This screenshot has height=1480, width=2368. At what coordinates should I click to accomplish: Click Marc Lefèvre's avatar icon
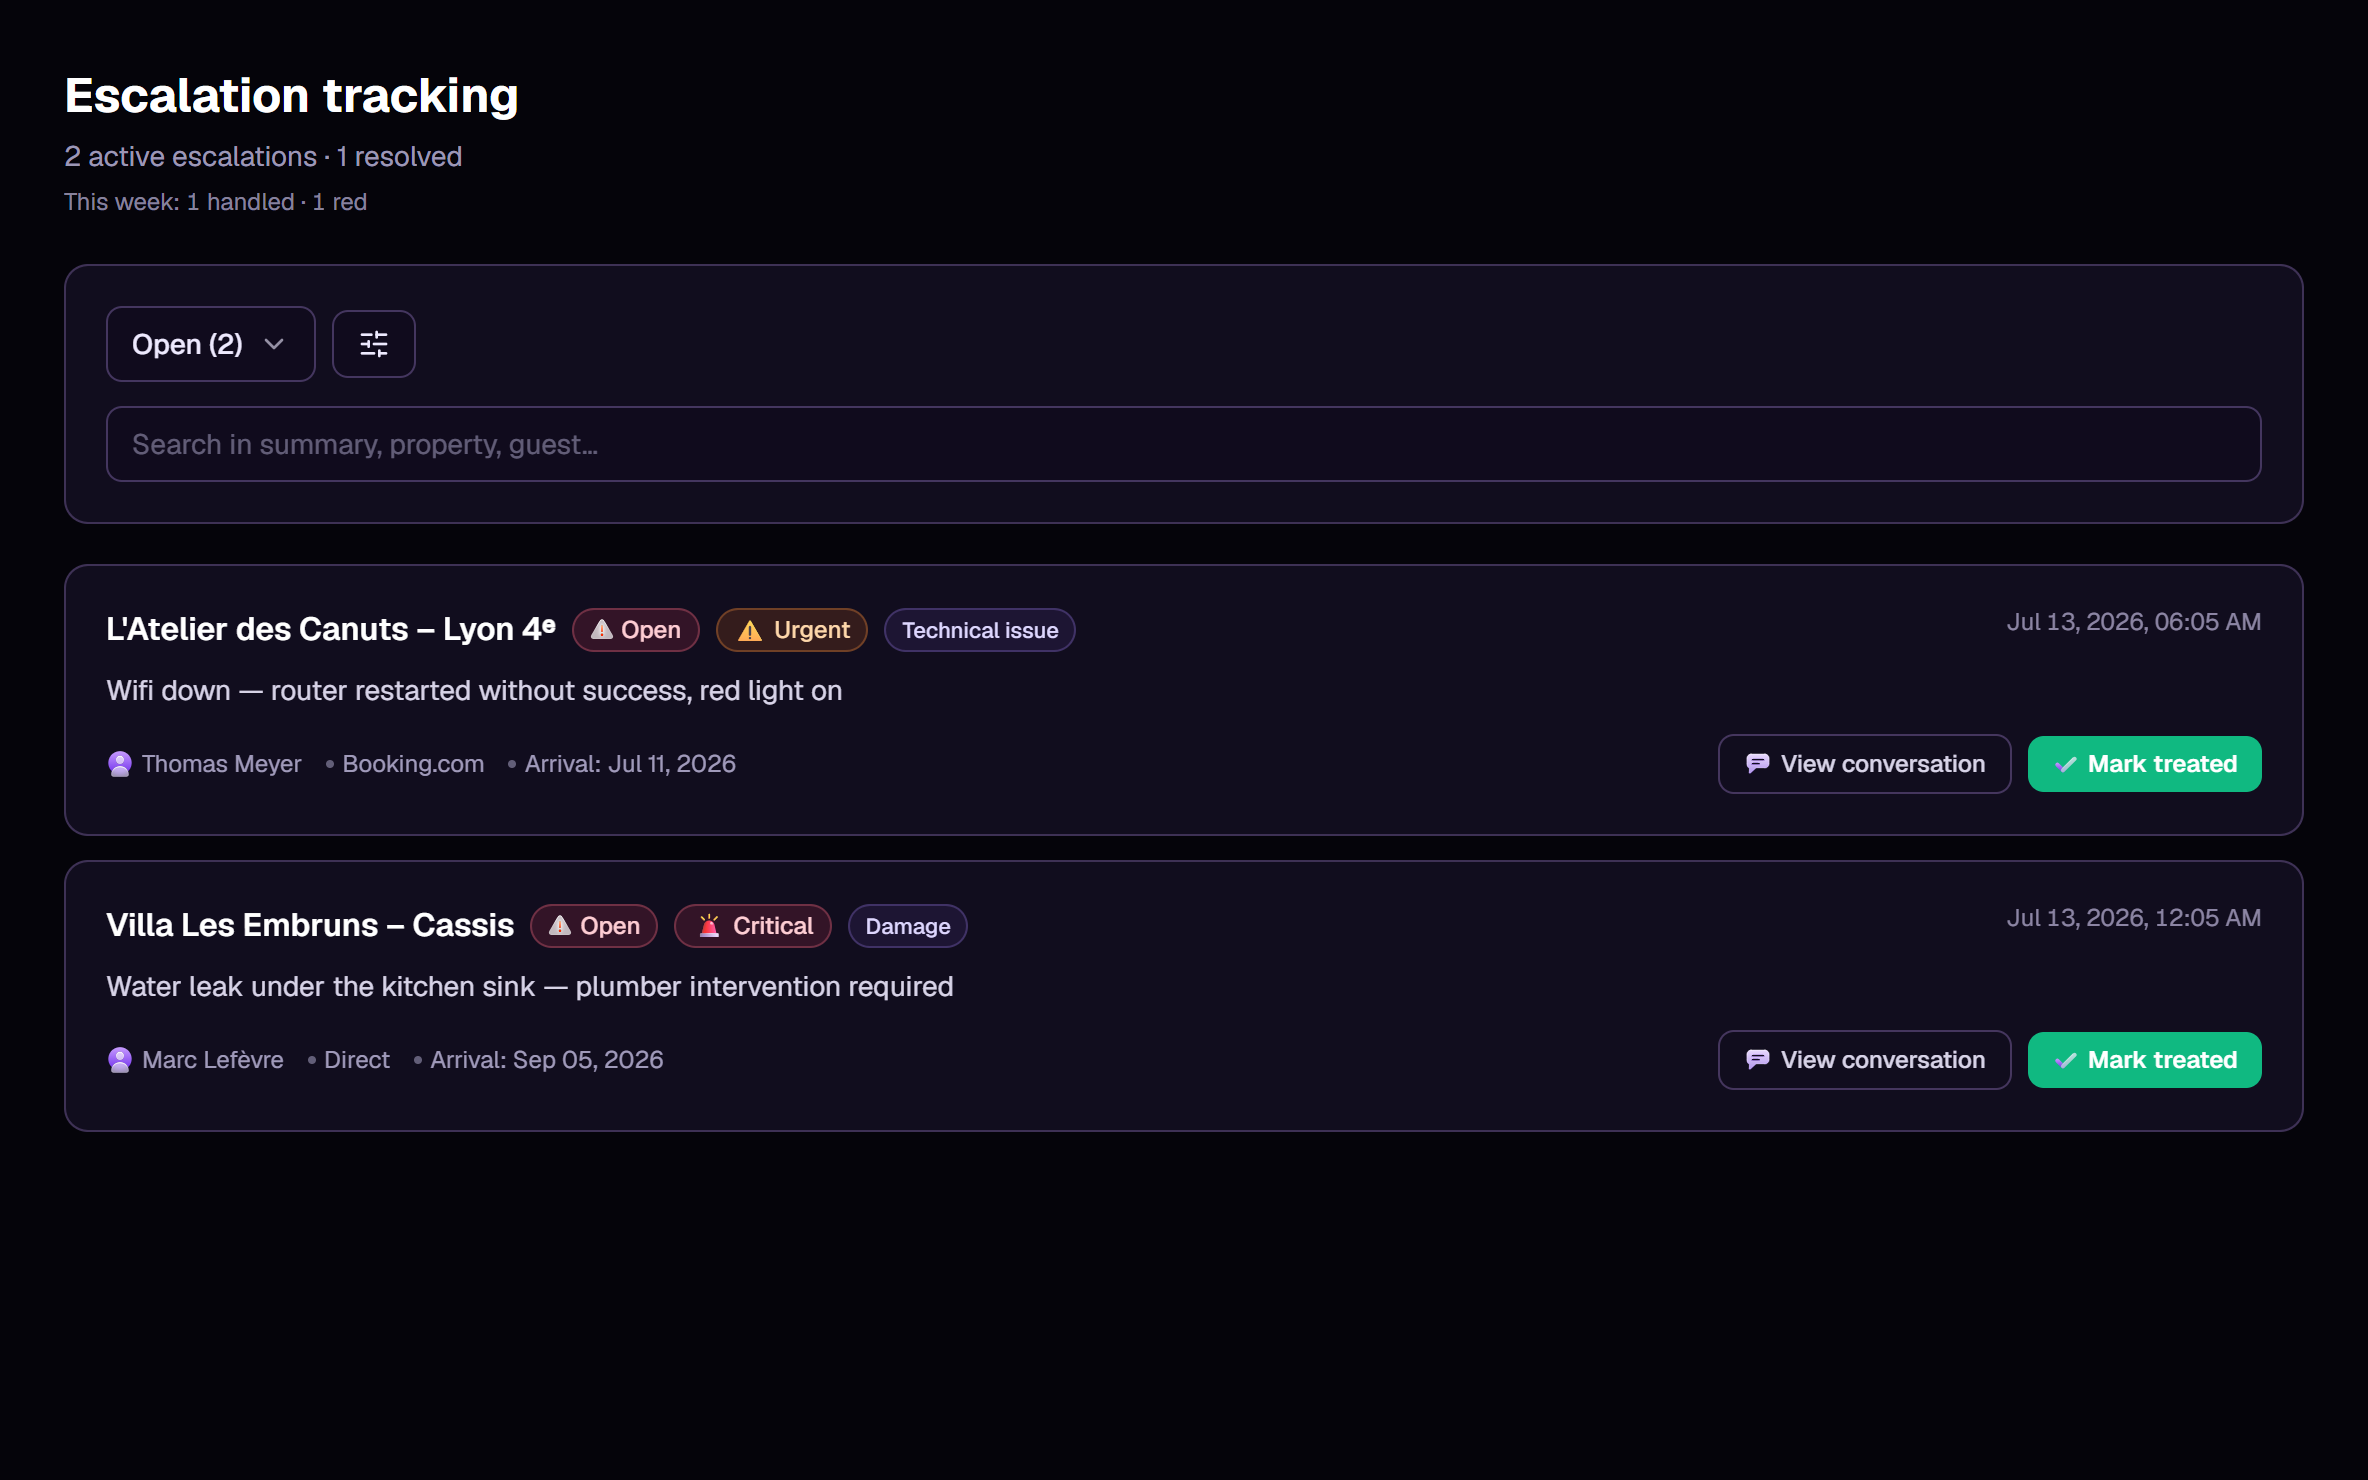pyautogui.click(x=120, y=1060)
